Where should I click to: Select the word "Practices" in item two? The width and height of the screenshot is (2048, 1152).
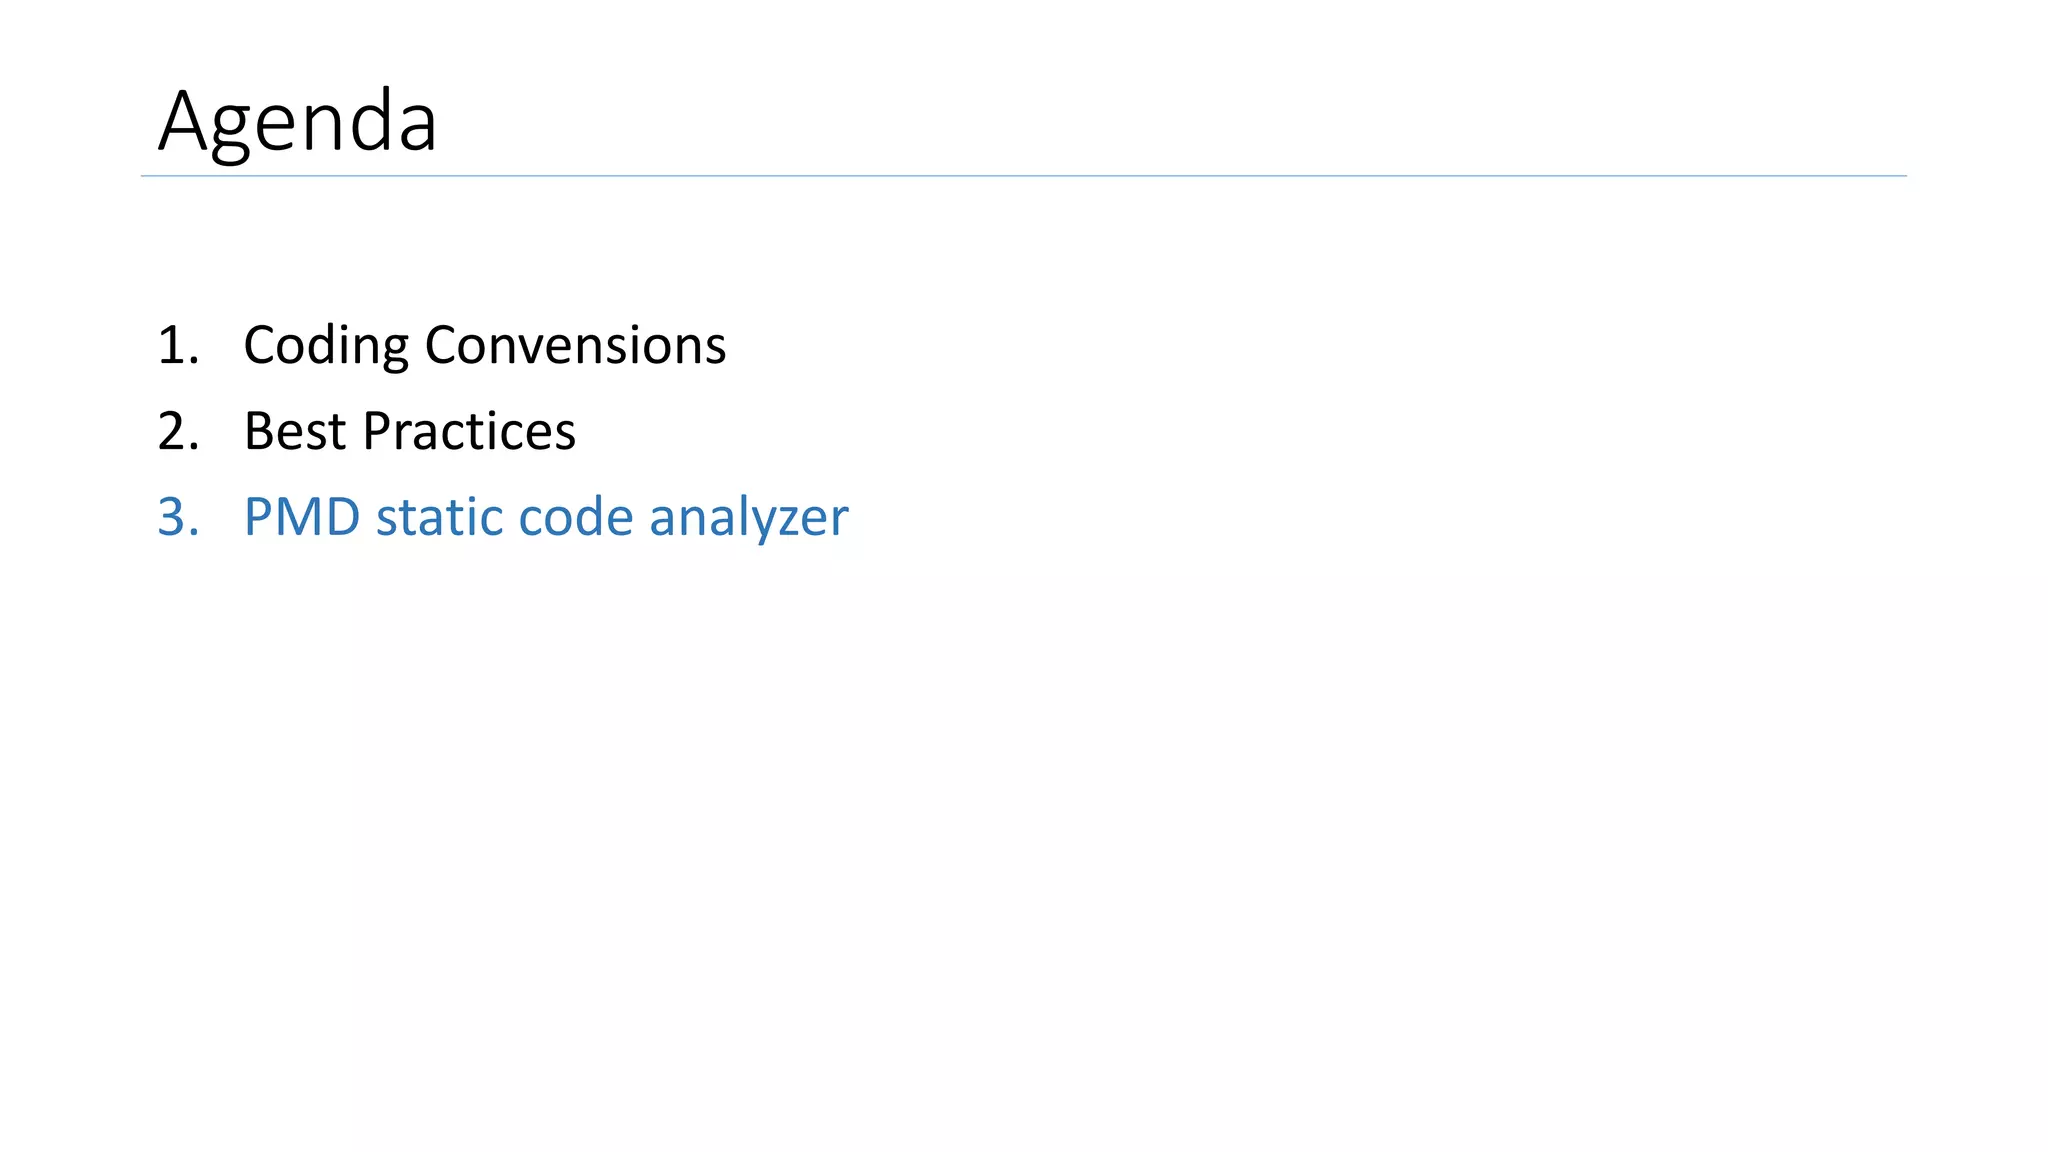point(468,431)
